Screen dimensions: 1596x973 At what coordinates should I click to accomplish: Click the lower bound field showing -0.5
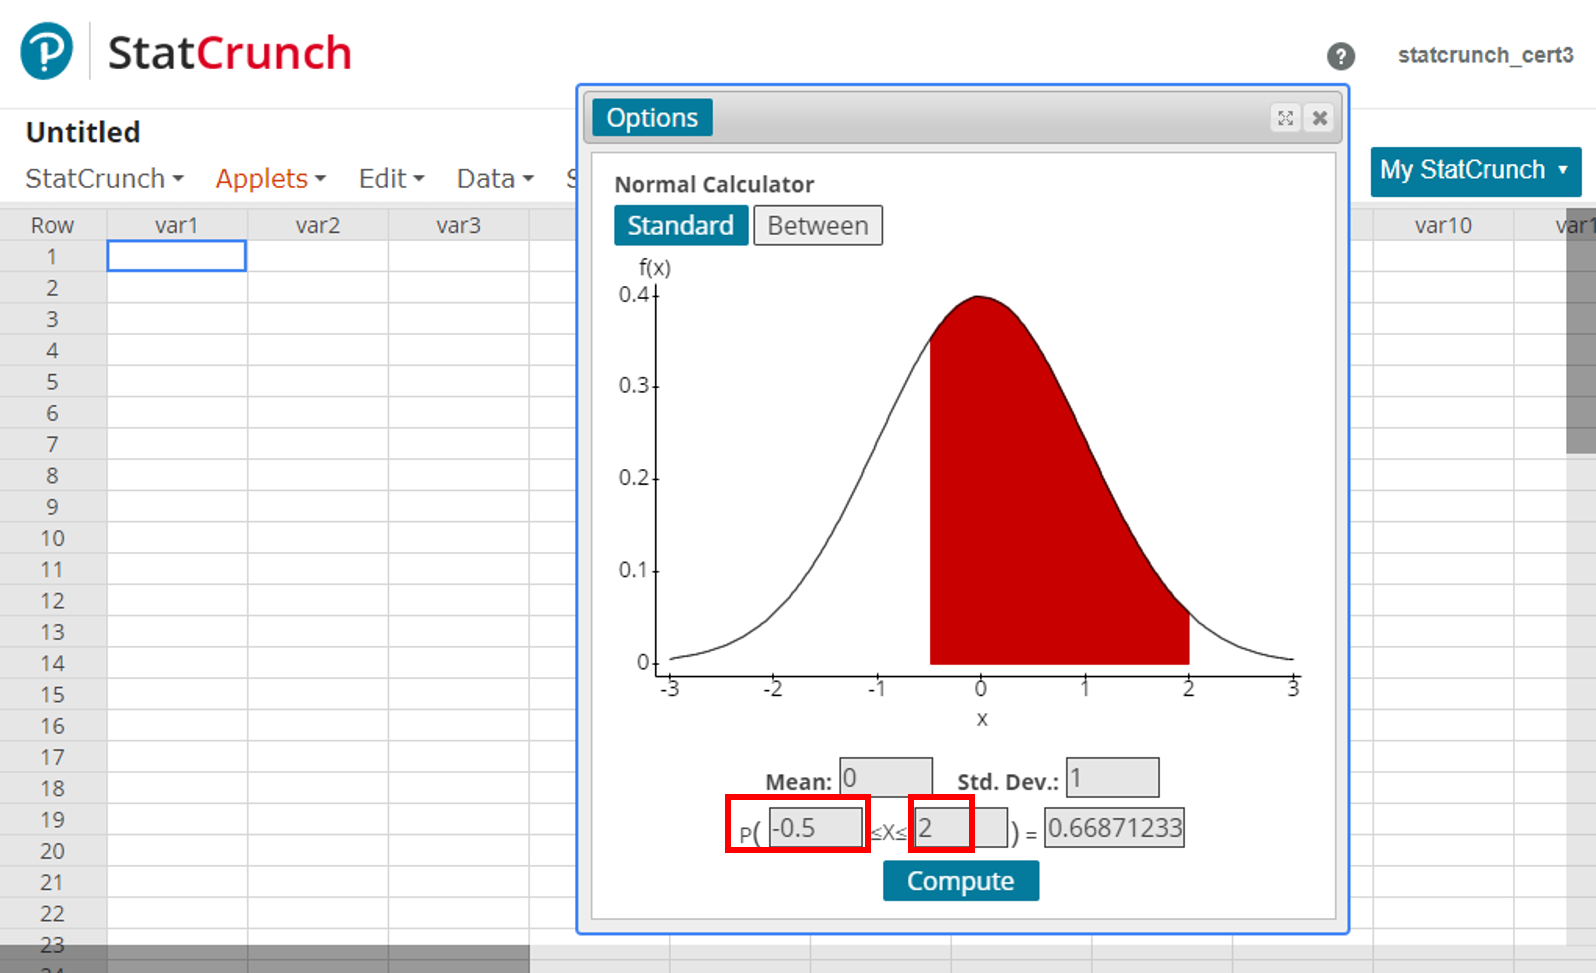815,828
